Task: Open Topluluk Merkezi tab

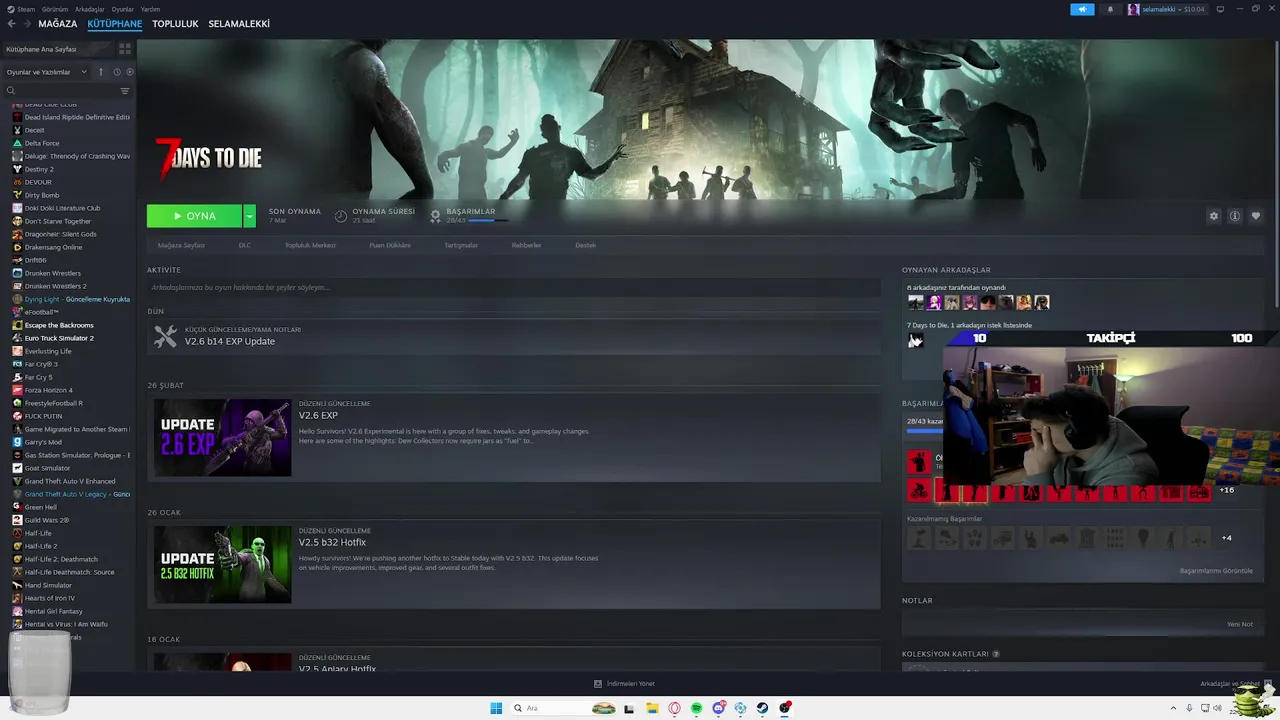Action: (x=310, y=245)
